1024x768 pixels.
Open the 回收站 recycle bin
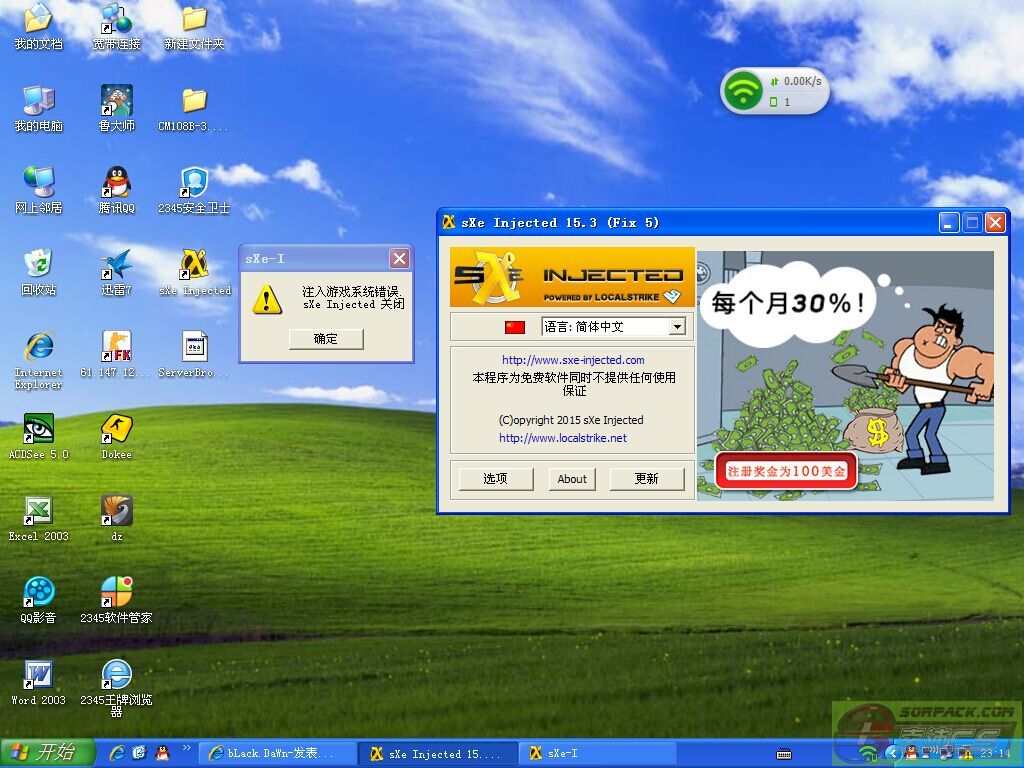coord(38,266)
